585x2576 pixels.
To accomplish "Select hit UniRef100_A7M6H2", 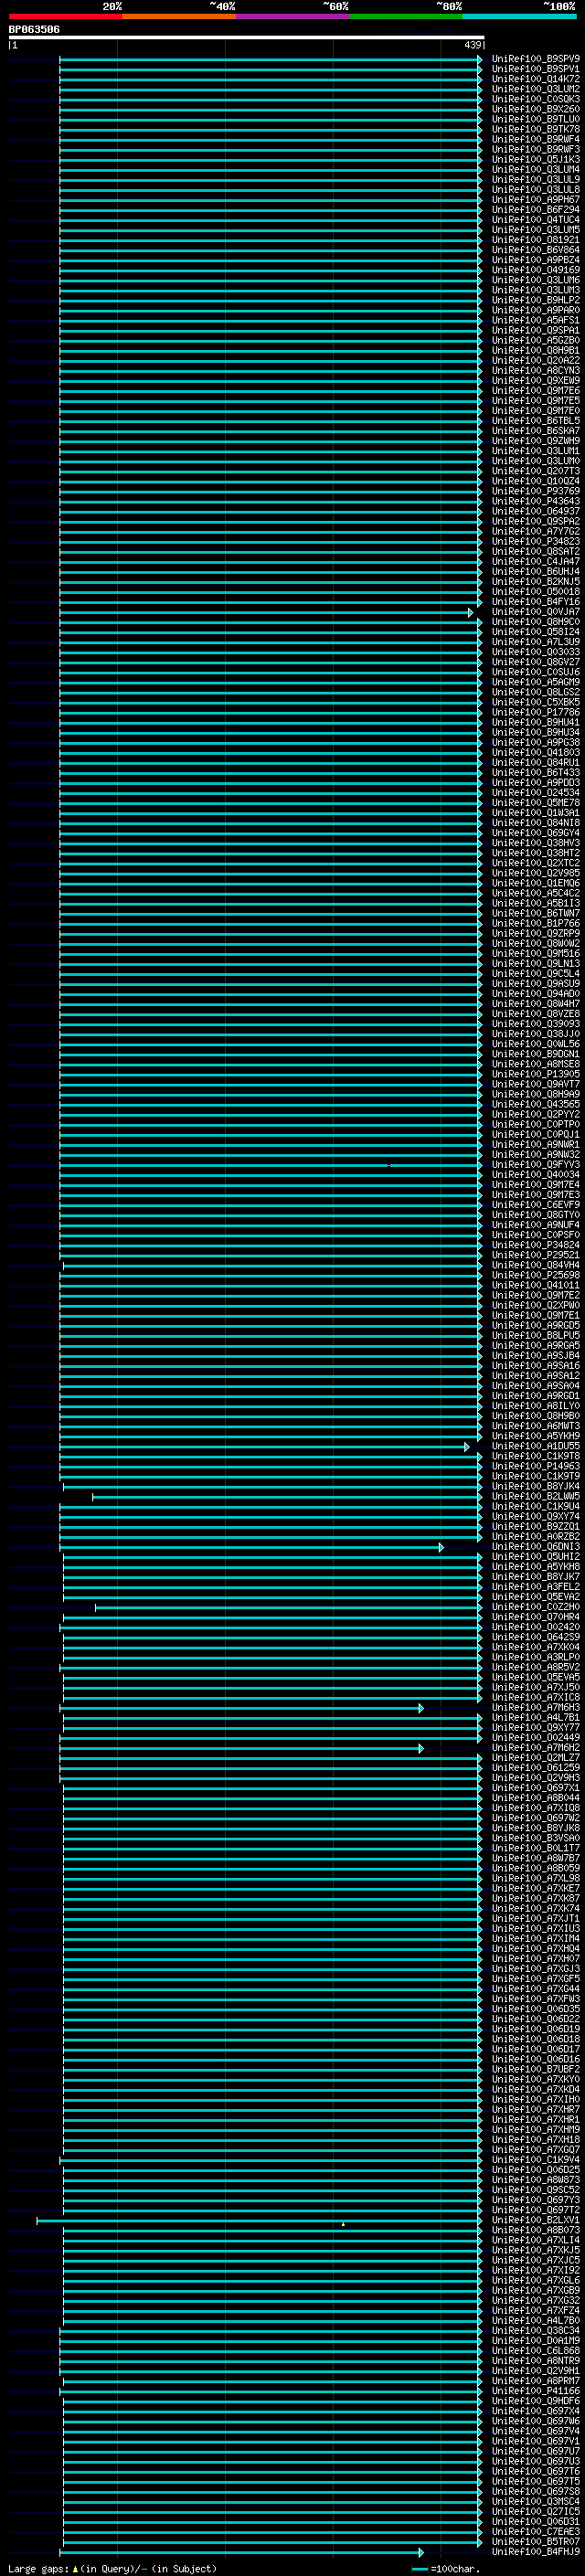I will click(536, 1748).
